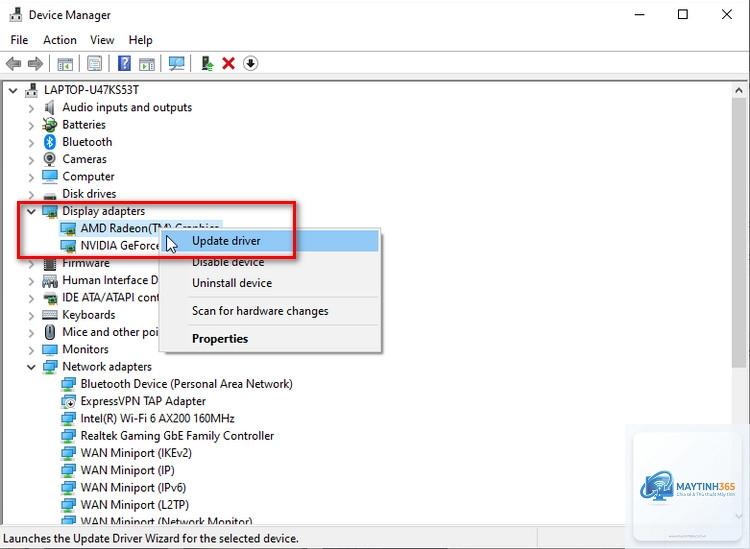This screenshot has width=750, height=549.
Task: Collapse the LAPTOP-U47KS53T root node
Action: click(x=13, y=90)
